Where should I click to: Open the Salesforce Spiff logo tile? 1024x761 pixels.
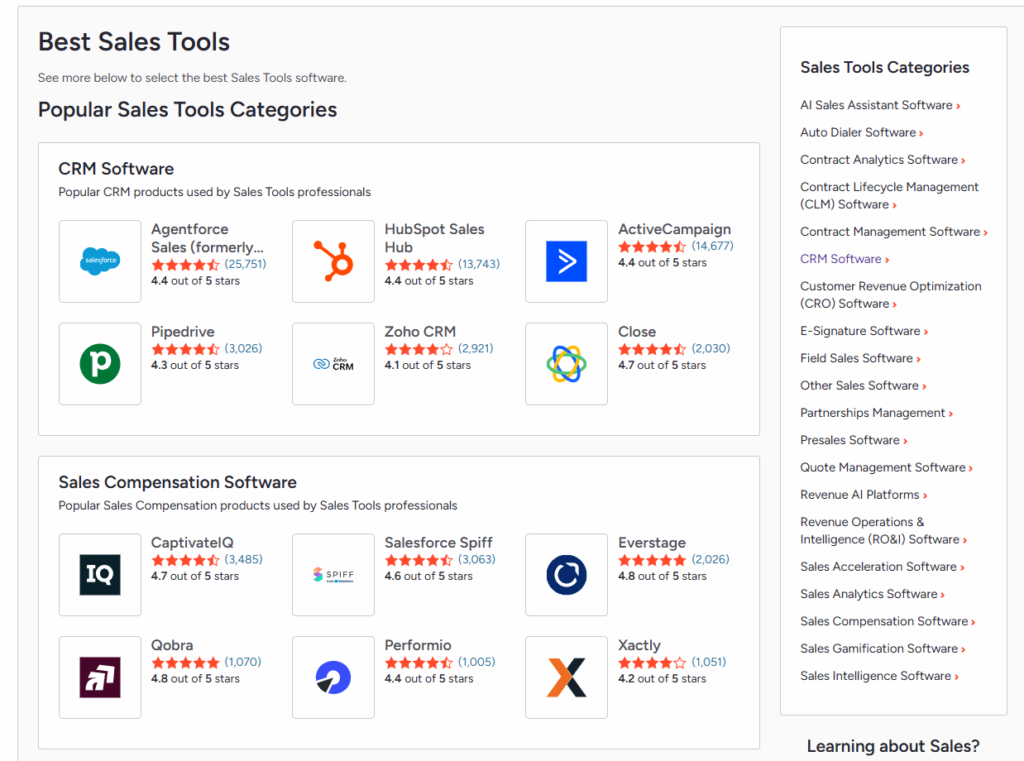point(333,575)
